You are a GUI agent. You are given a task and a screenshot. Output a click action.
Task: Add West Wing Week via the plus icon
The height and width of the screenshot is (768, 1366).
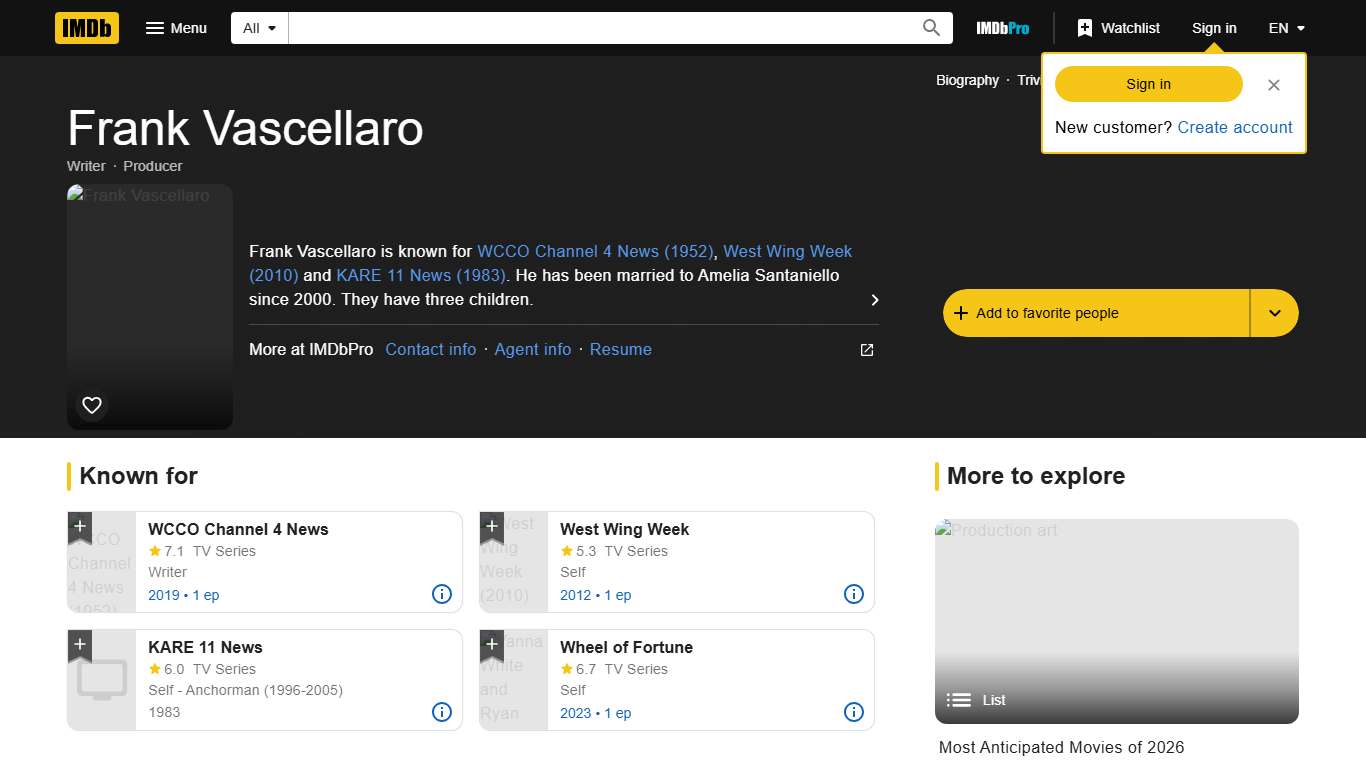click(x=491, y=526)
